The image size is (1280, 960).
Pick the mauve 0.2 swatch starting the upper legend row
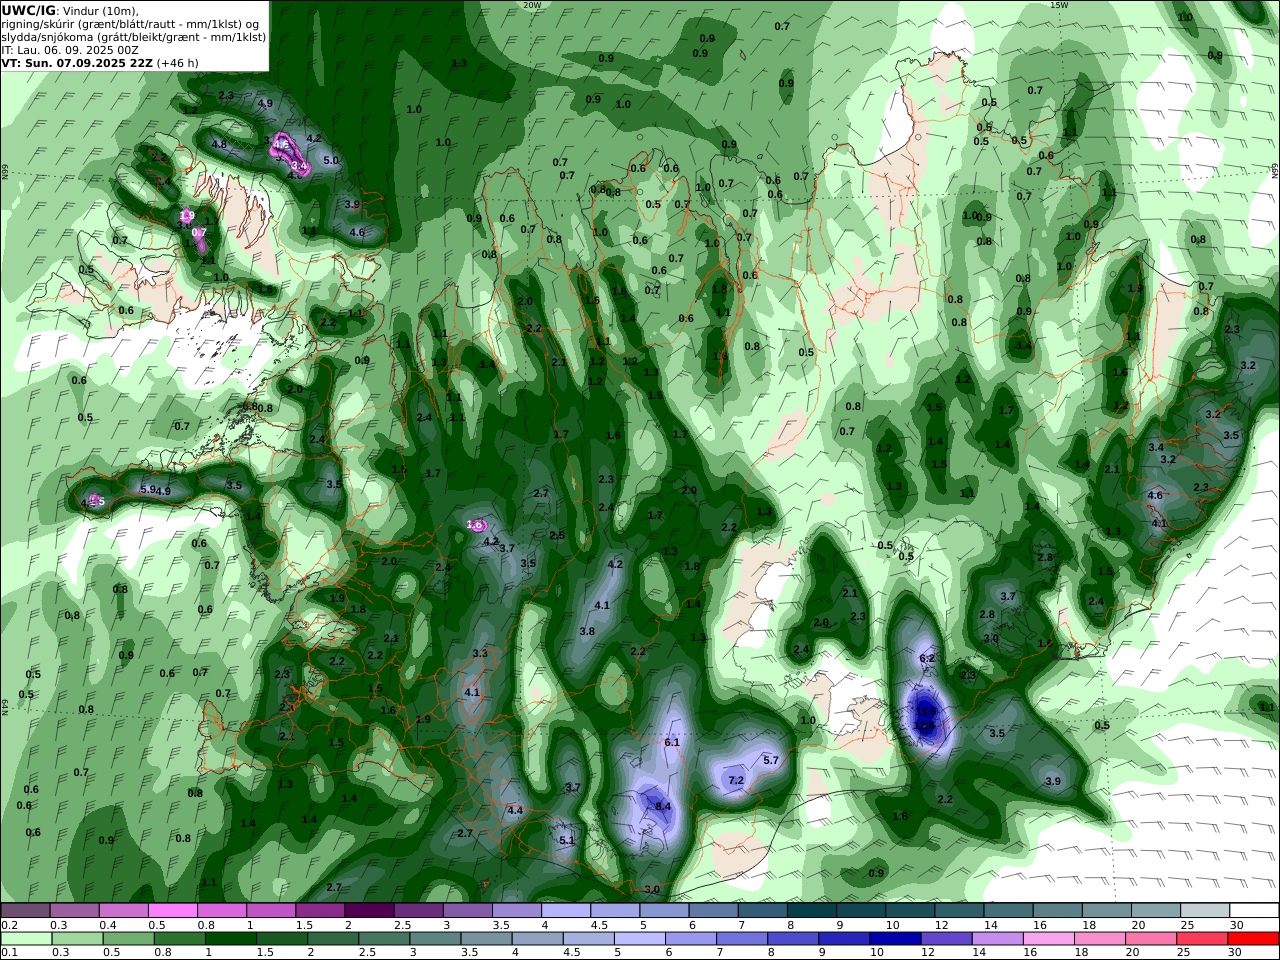click(25, 911)
